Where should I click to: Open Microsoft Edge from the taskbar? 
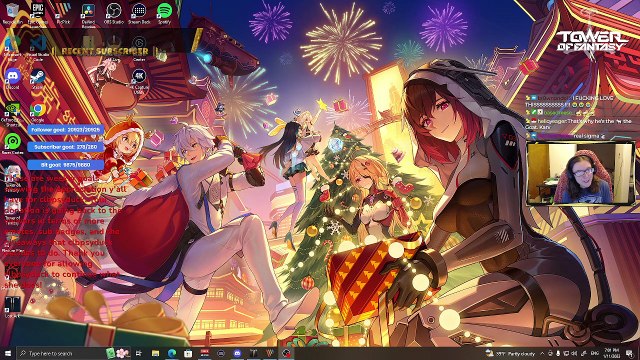[171, 353]
